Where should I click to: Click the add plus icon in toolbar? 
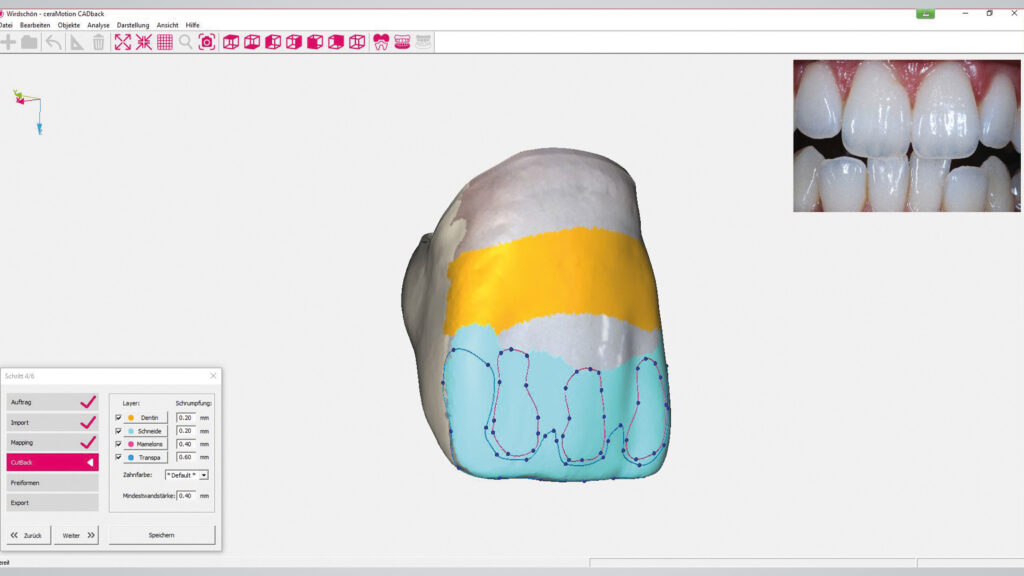tap(8, 42)
